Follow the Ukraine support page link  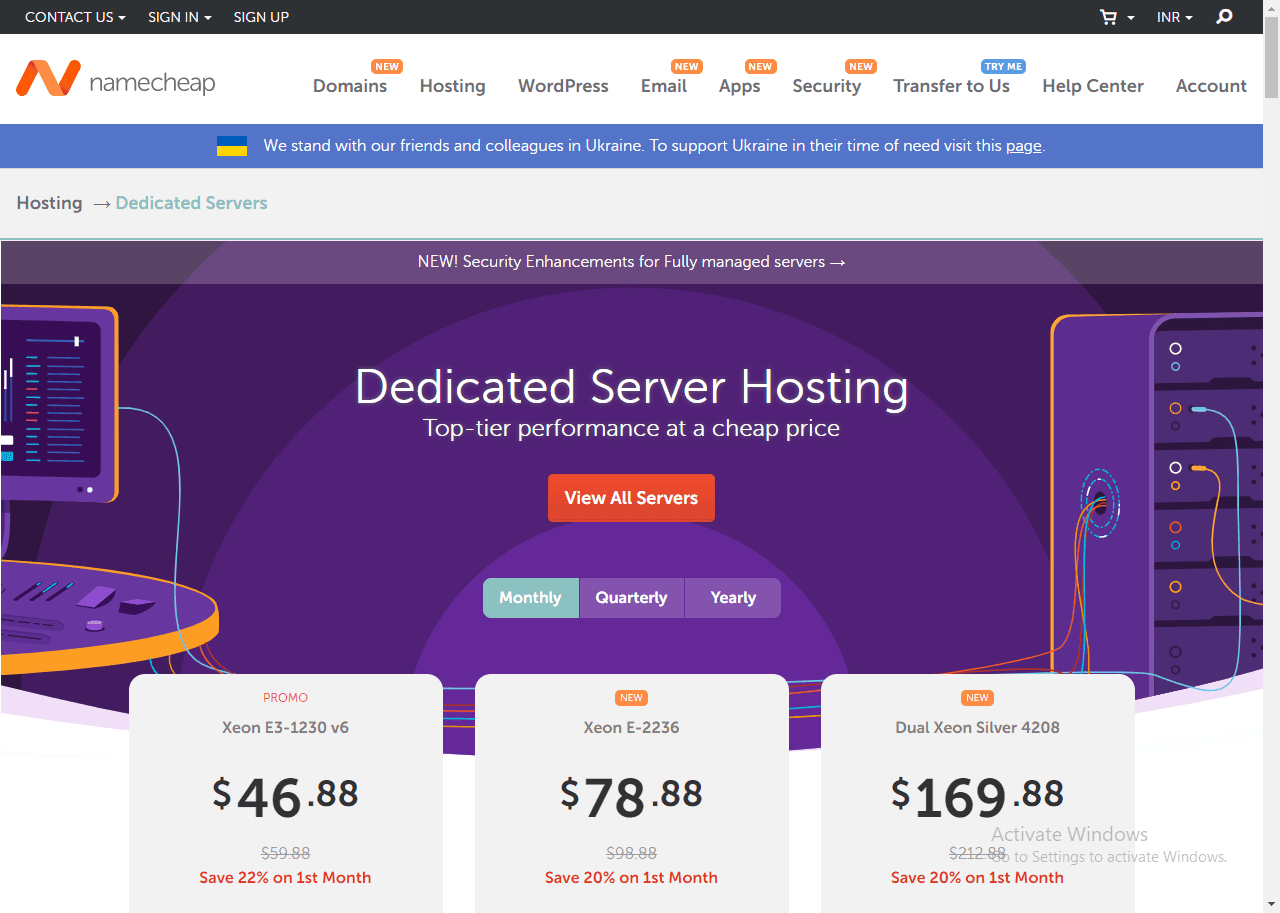click(1024, 146)
